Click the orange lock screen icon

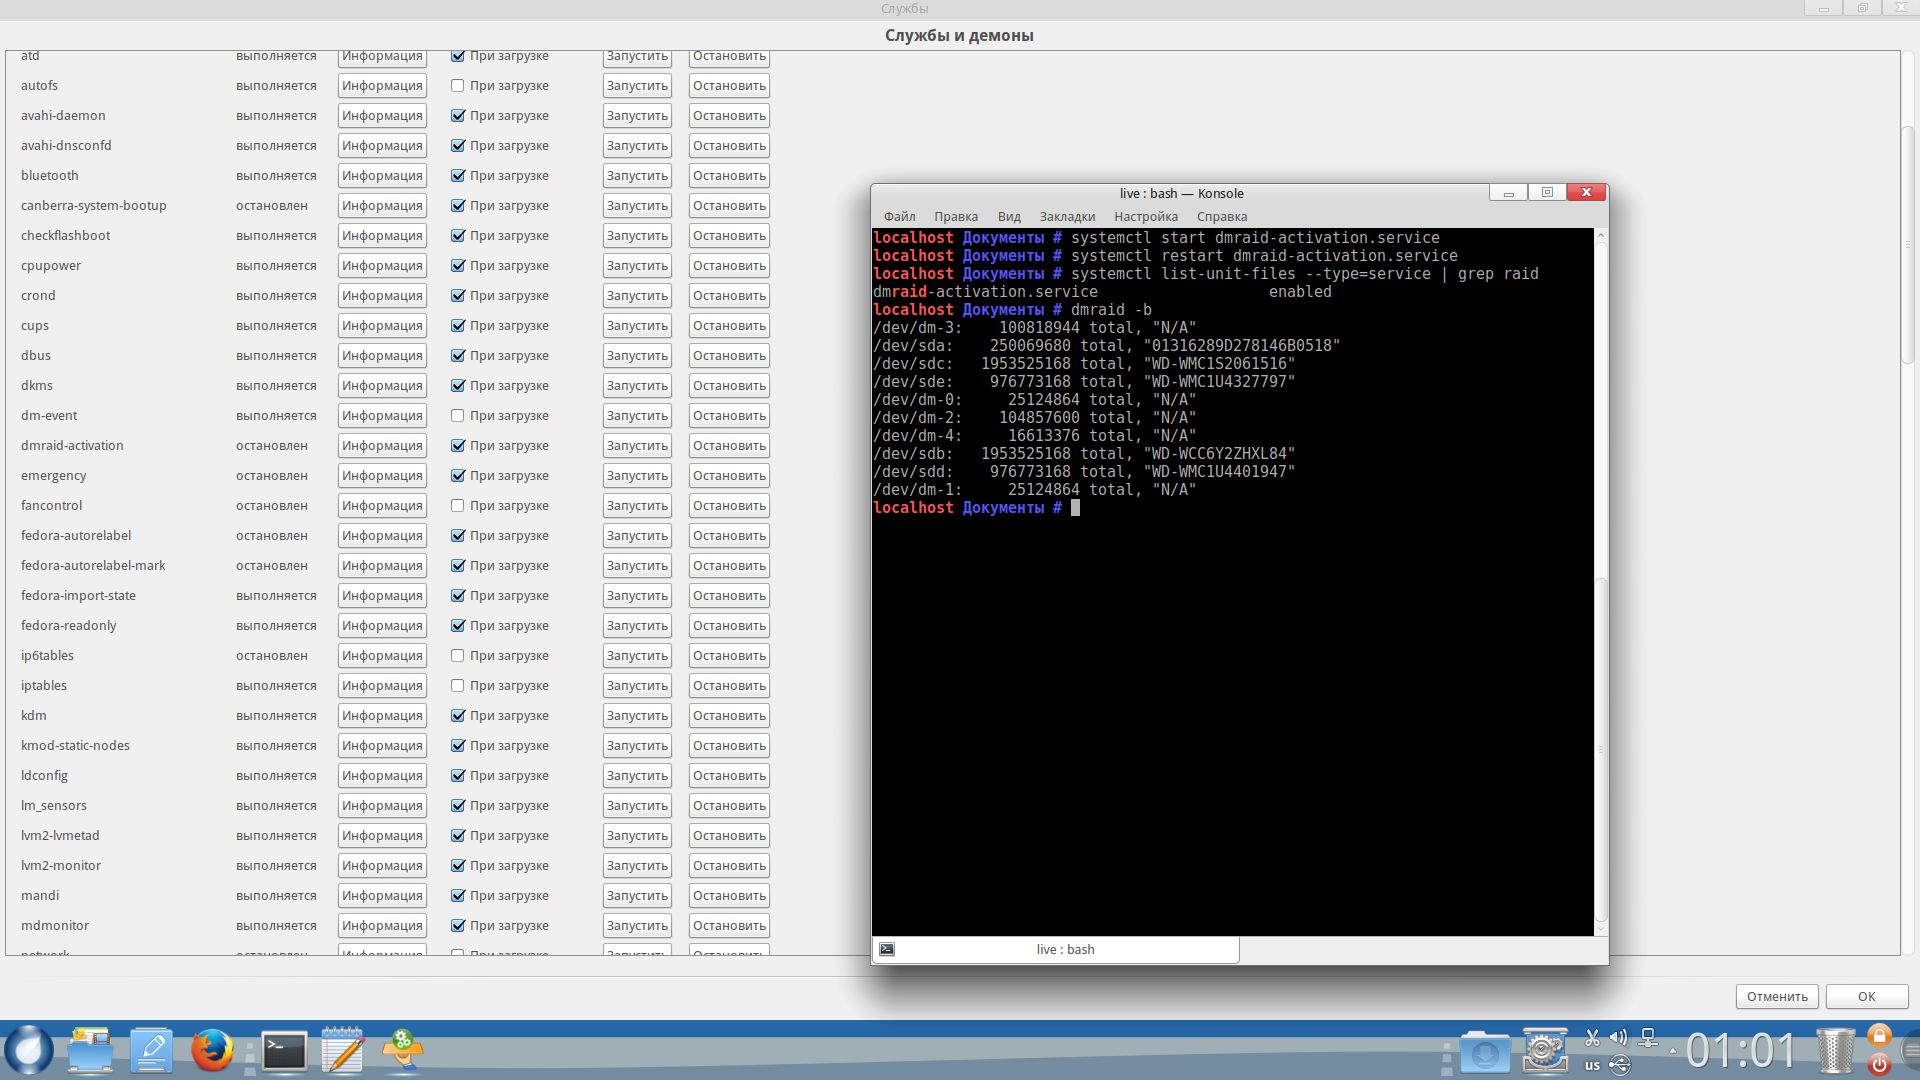pos(1879,1036)
